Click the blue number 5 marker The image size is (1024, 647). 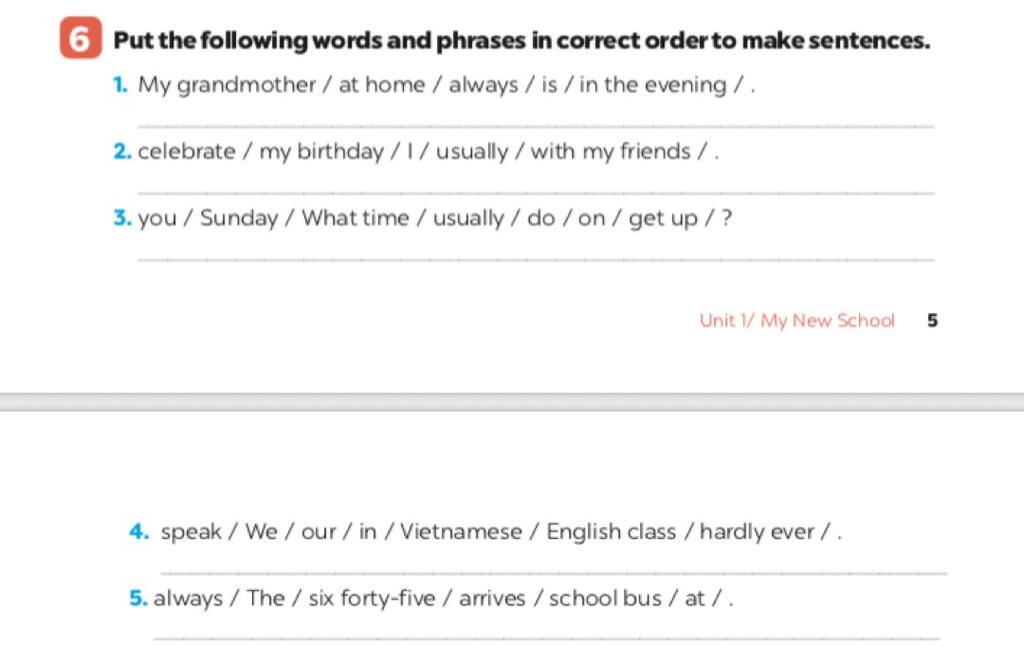139,599
